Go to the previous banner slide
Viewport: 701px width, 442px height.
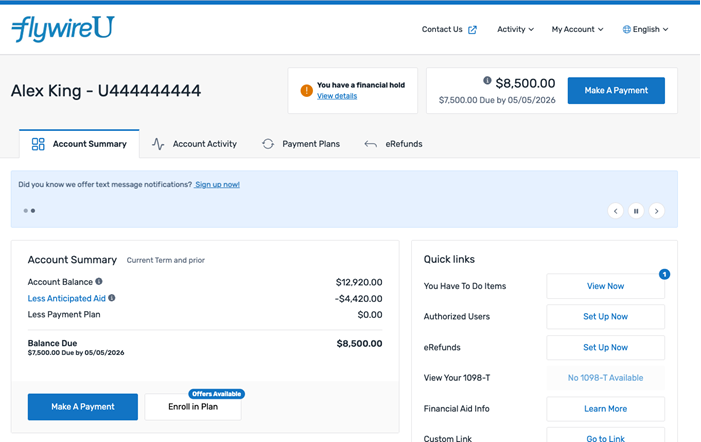point(616,211)
